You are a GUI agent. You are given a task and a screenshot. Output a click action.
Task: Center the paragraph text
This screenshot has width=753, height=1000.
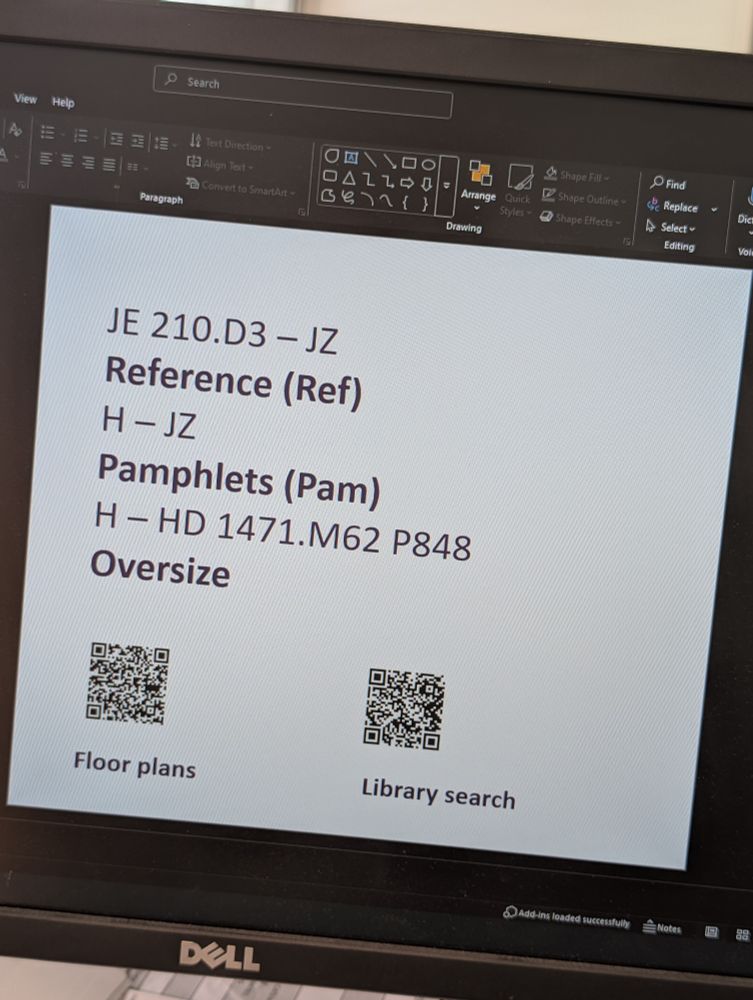[x=67, y=159]
